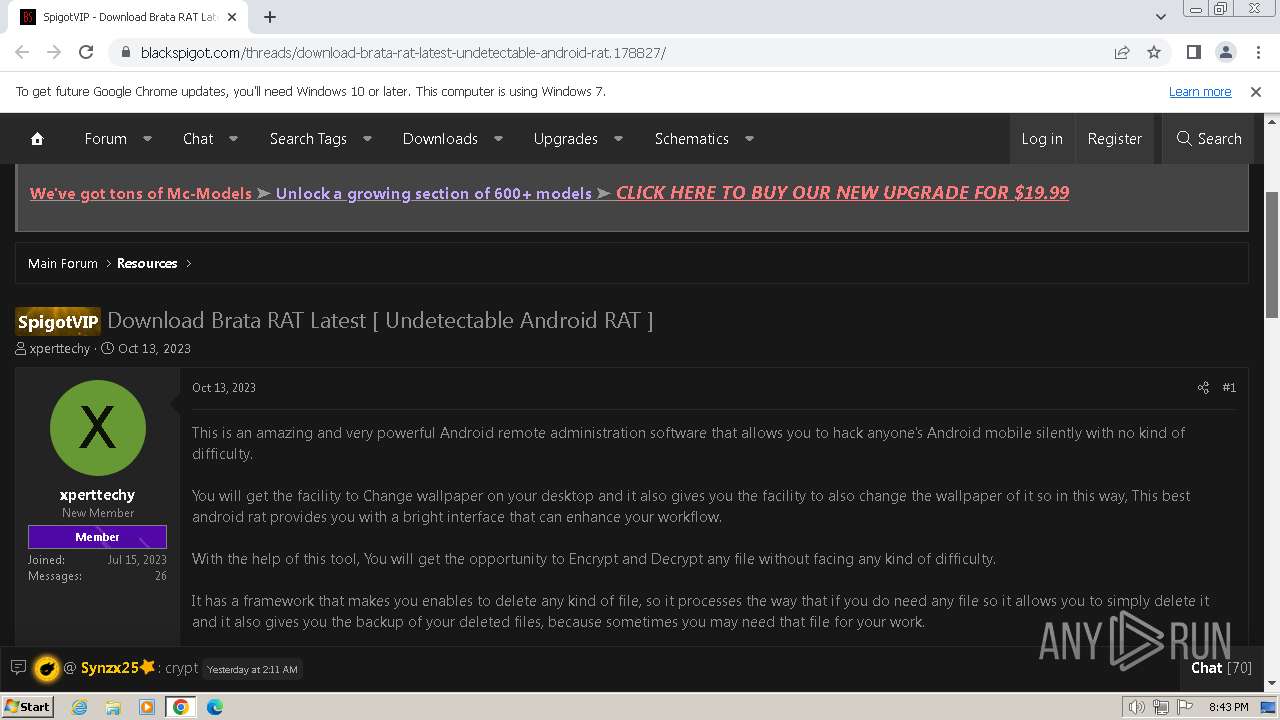The image size is (1280, 720).
Task: Open the Downloads nav item
Action: pos(440,139)
